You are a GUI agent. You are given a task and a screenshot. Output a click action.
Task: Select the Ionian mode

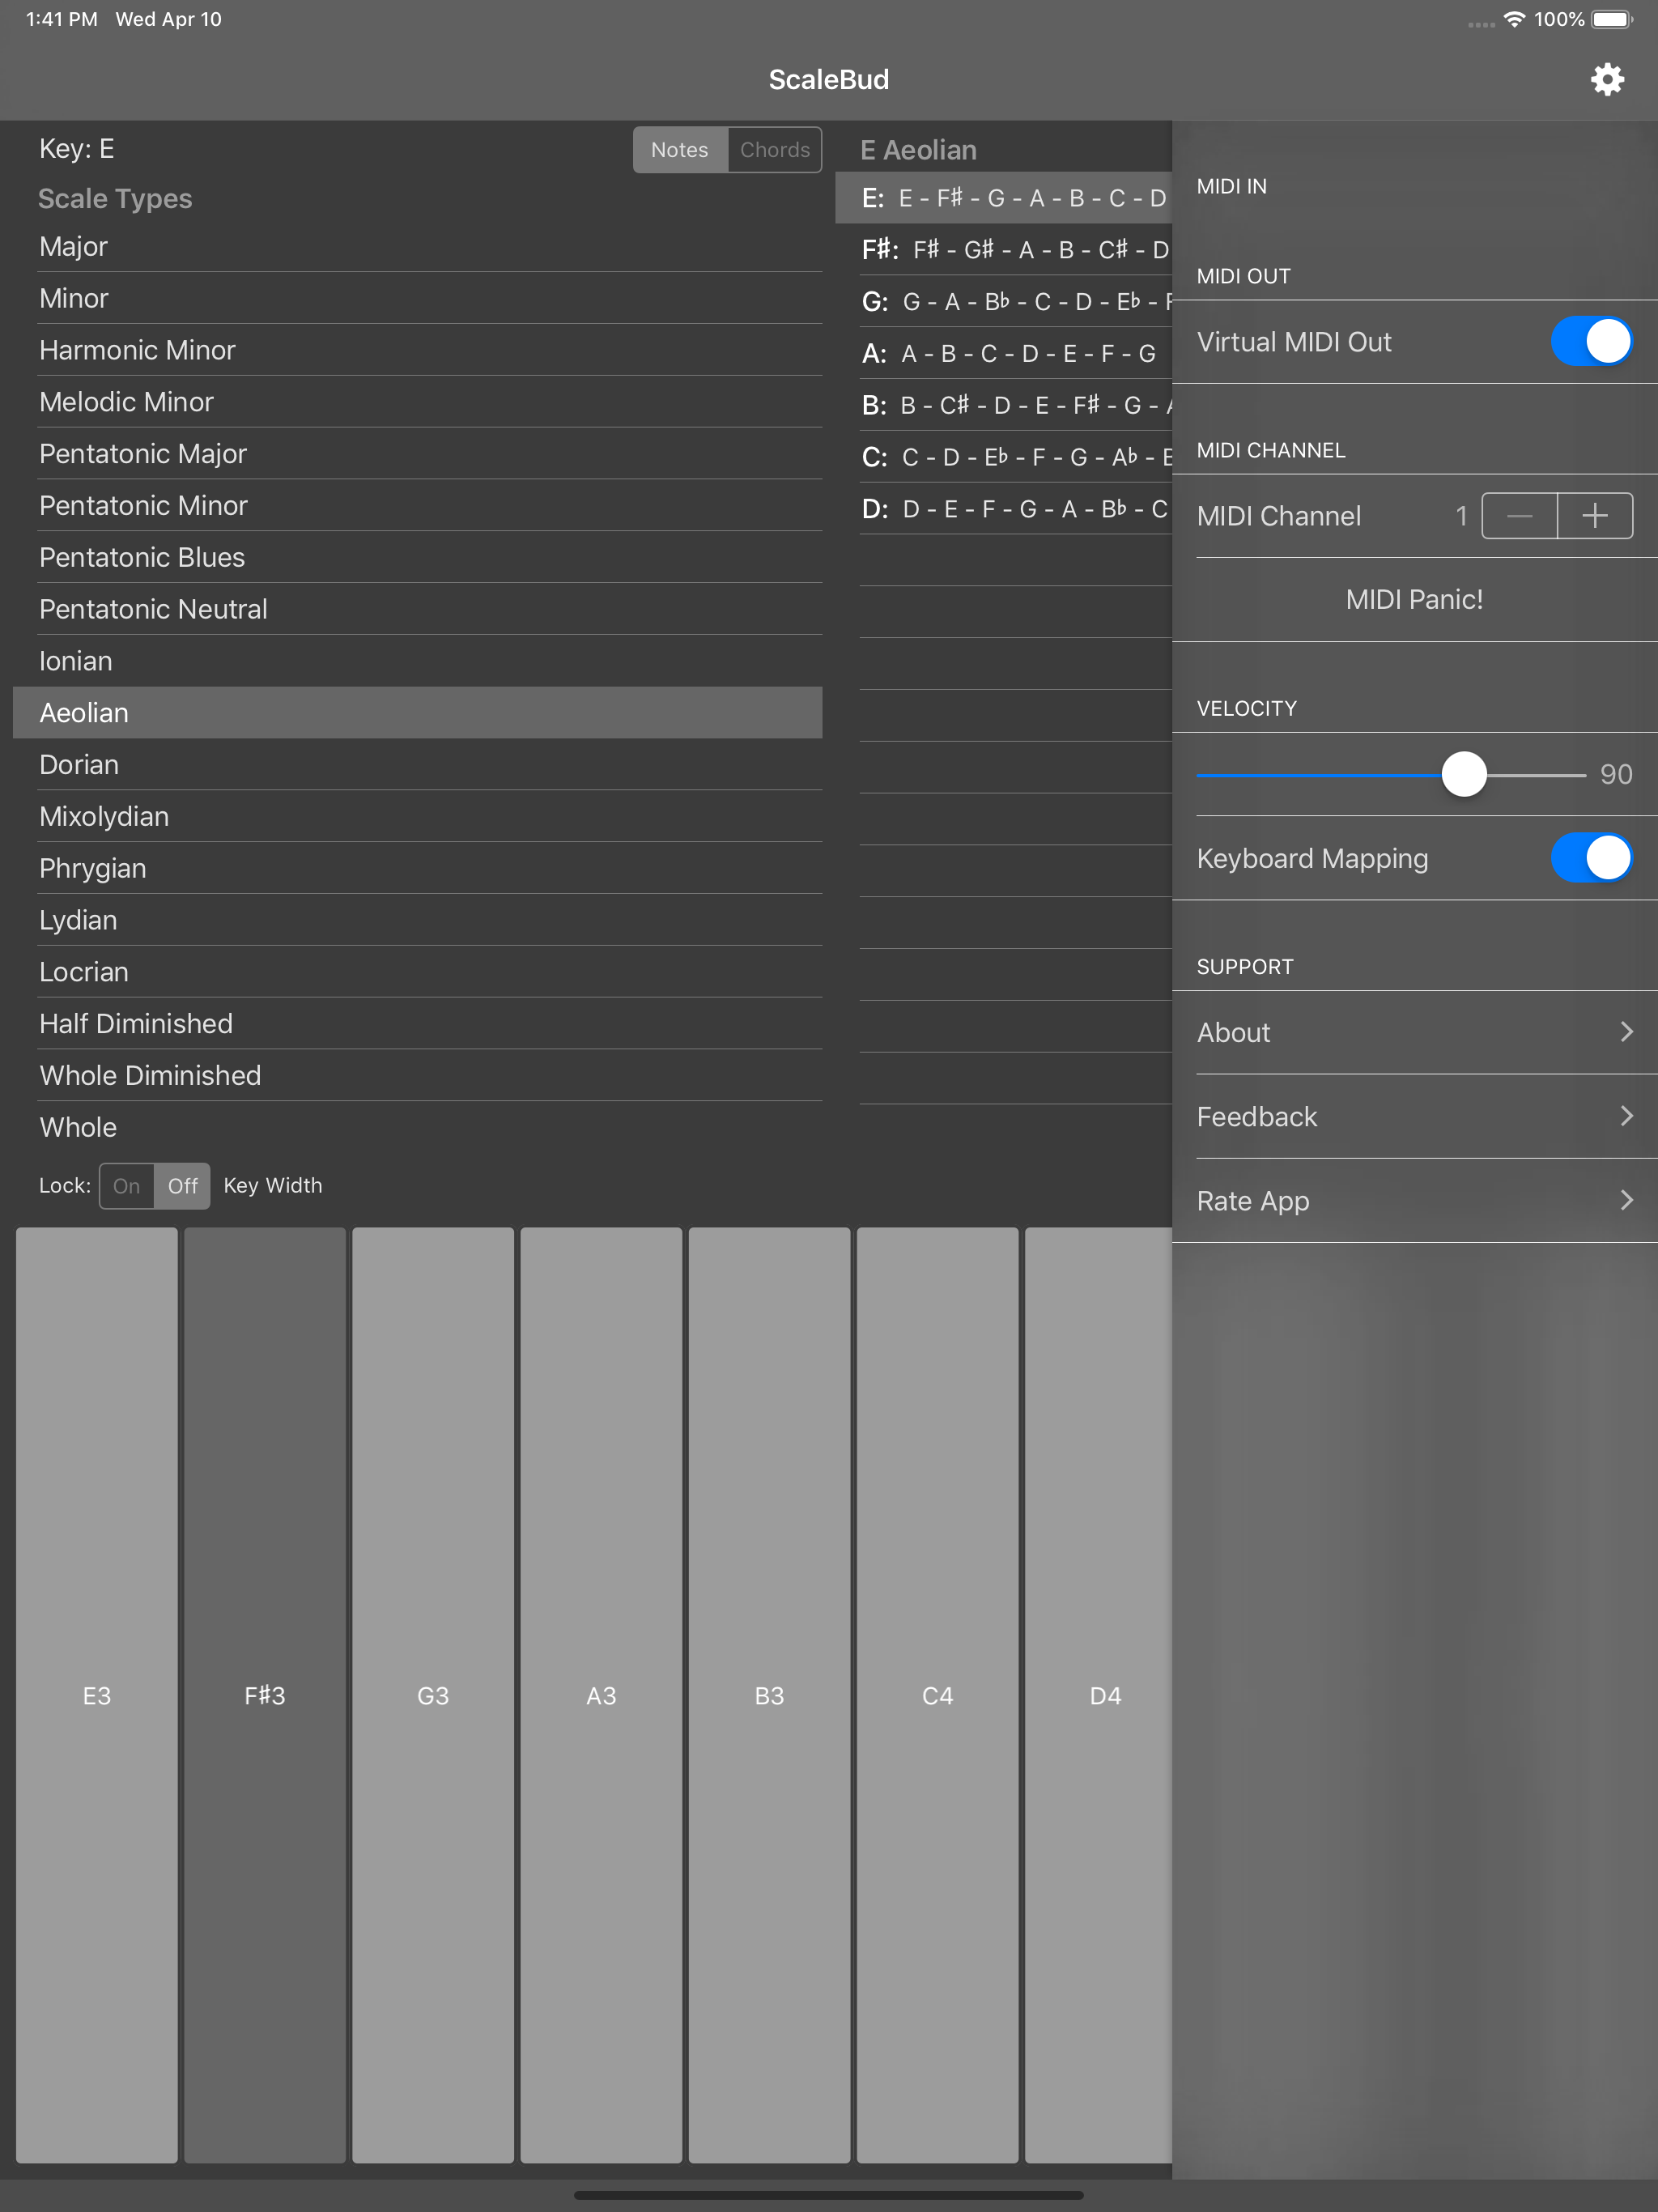[417, 661]
